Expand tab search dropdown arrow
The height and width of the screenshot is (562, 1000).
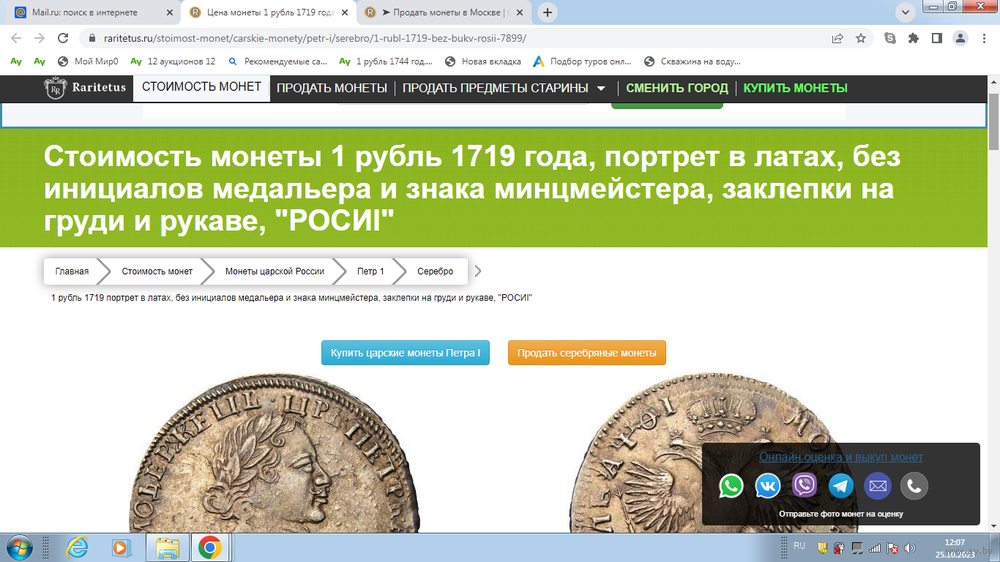click(x=905, y=13)
